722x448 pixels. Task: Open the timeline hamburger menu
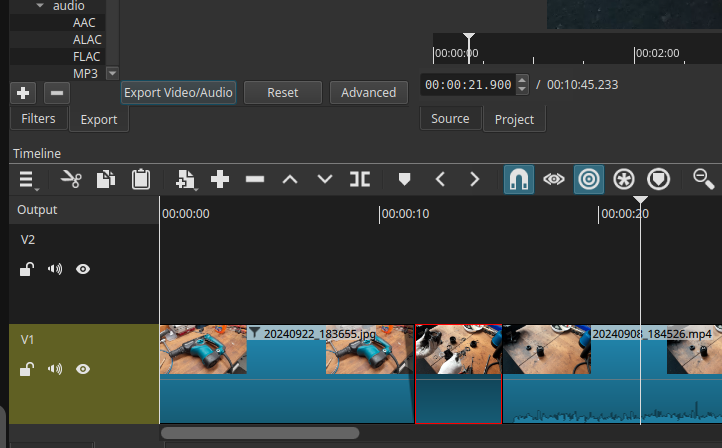[x=27, y=180]
